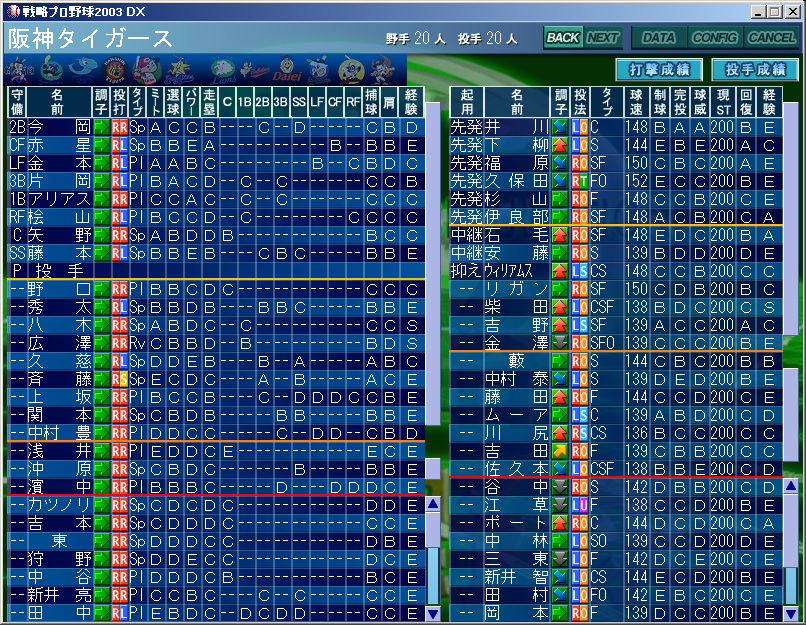The width and height of the screenshot is (806, 625).
Task: Click the RL handedness icon for 金本
Action: pos(119,162)
